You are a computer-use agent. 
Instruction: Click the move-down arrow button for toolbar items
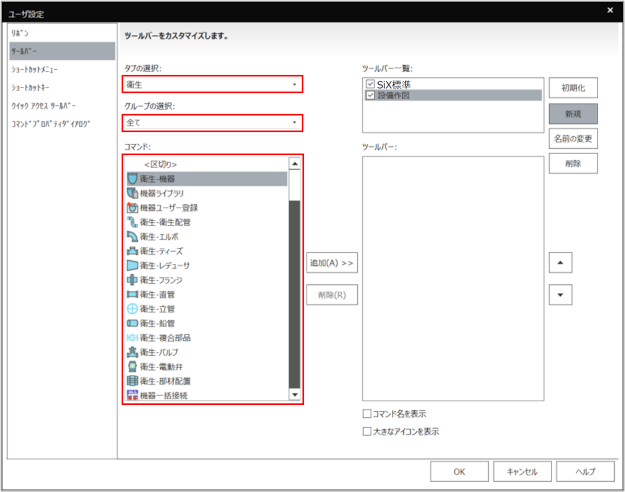click(563, 295)
